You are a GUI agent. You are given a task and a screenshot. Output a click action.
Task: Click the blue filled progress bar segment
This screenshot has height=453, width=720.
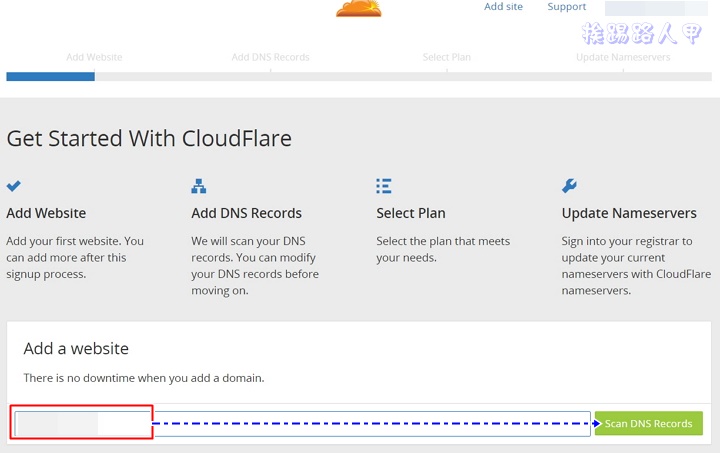[51, 77]
